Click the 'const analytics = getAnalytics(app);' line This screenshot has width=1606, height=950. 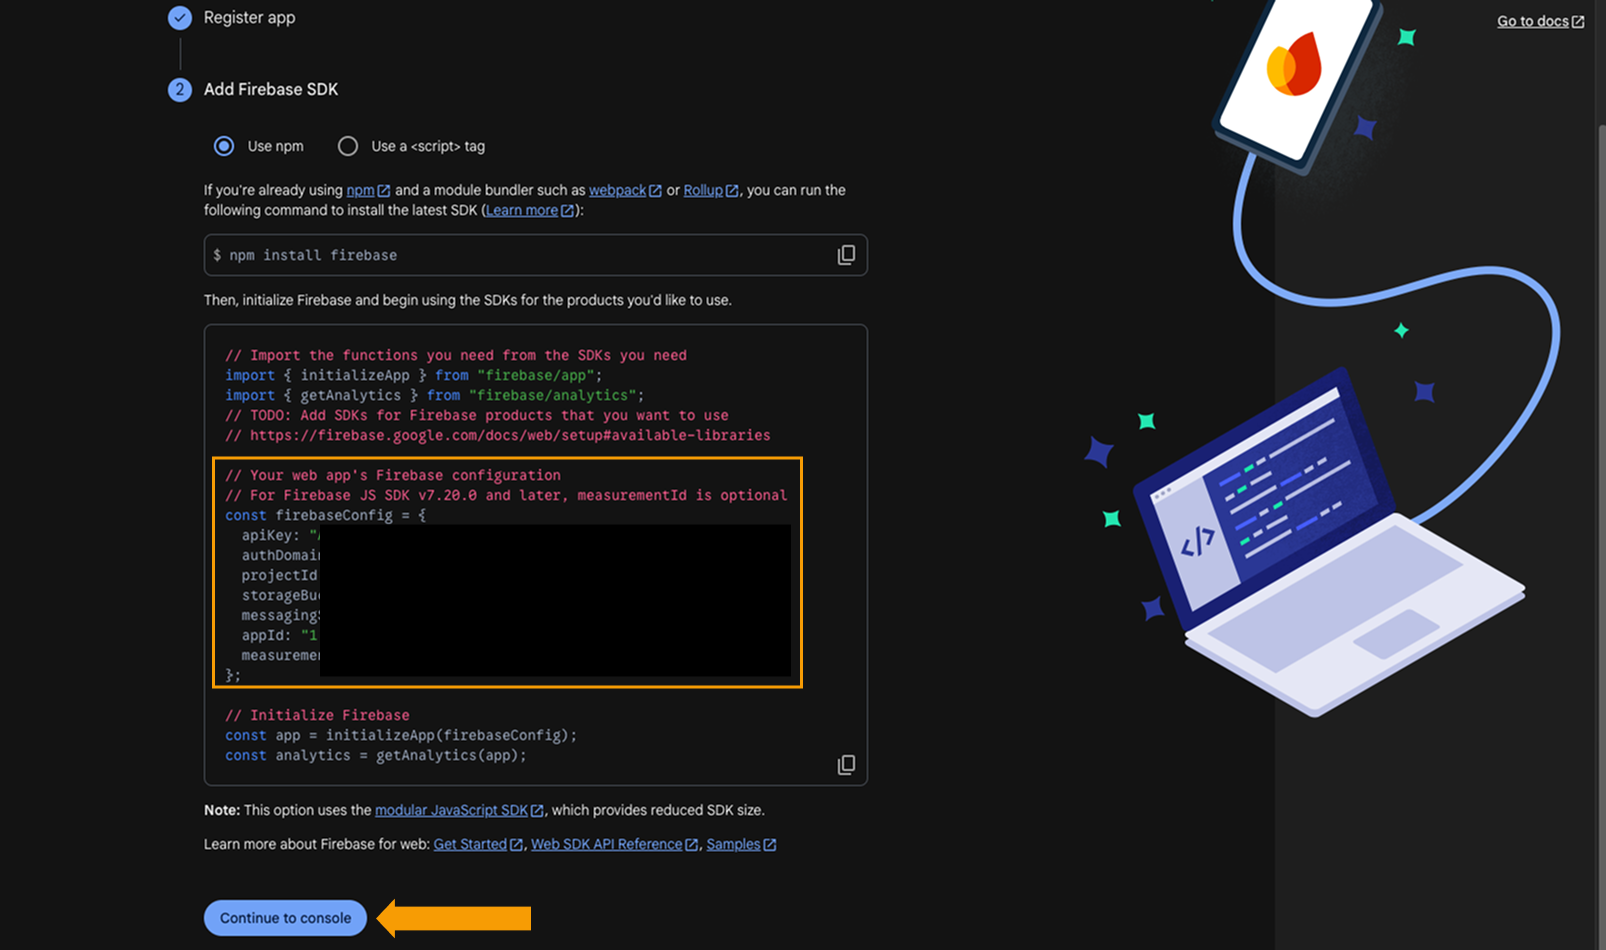point(376,755)
